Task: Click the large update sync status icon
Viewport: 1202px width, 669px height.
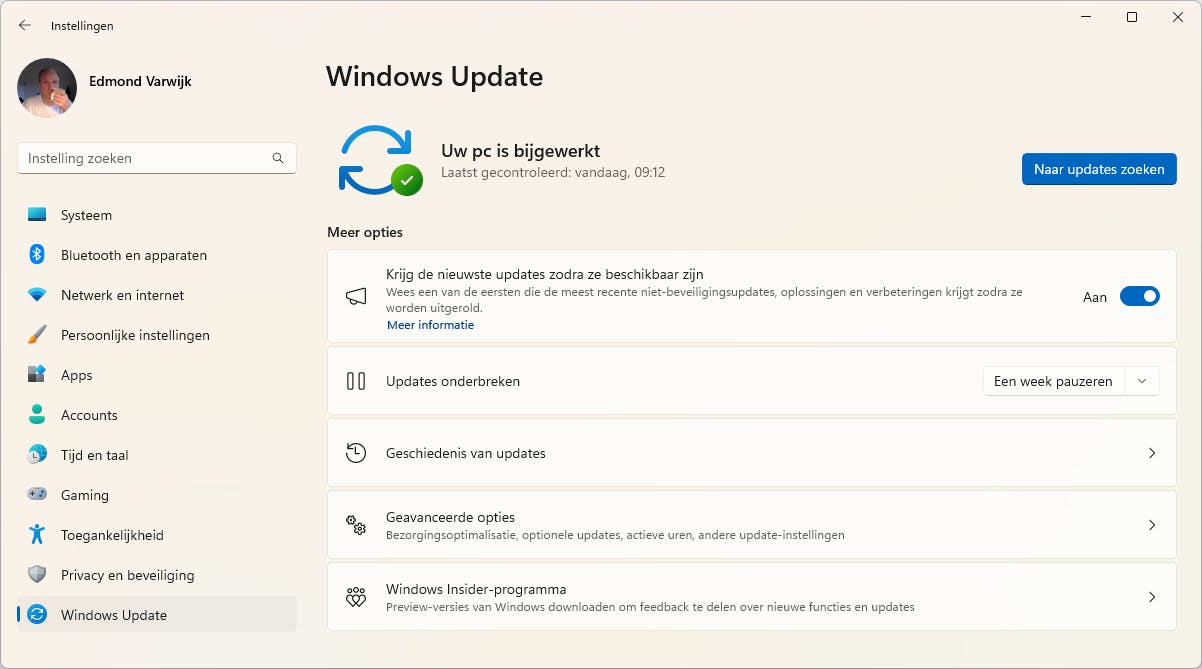Action: coord(380,160)
